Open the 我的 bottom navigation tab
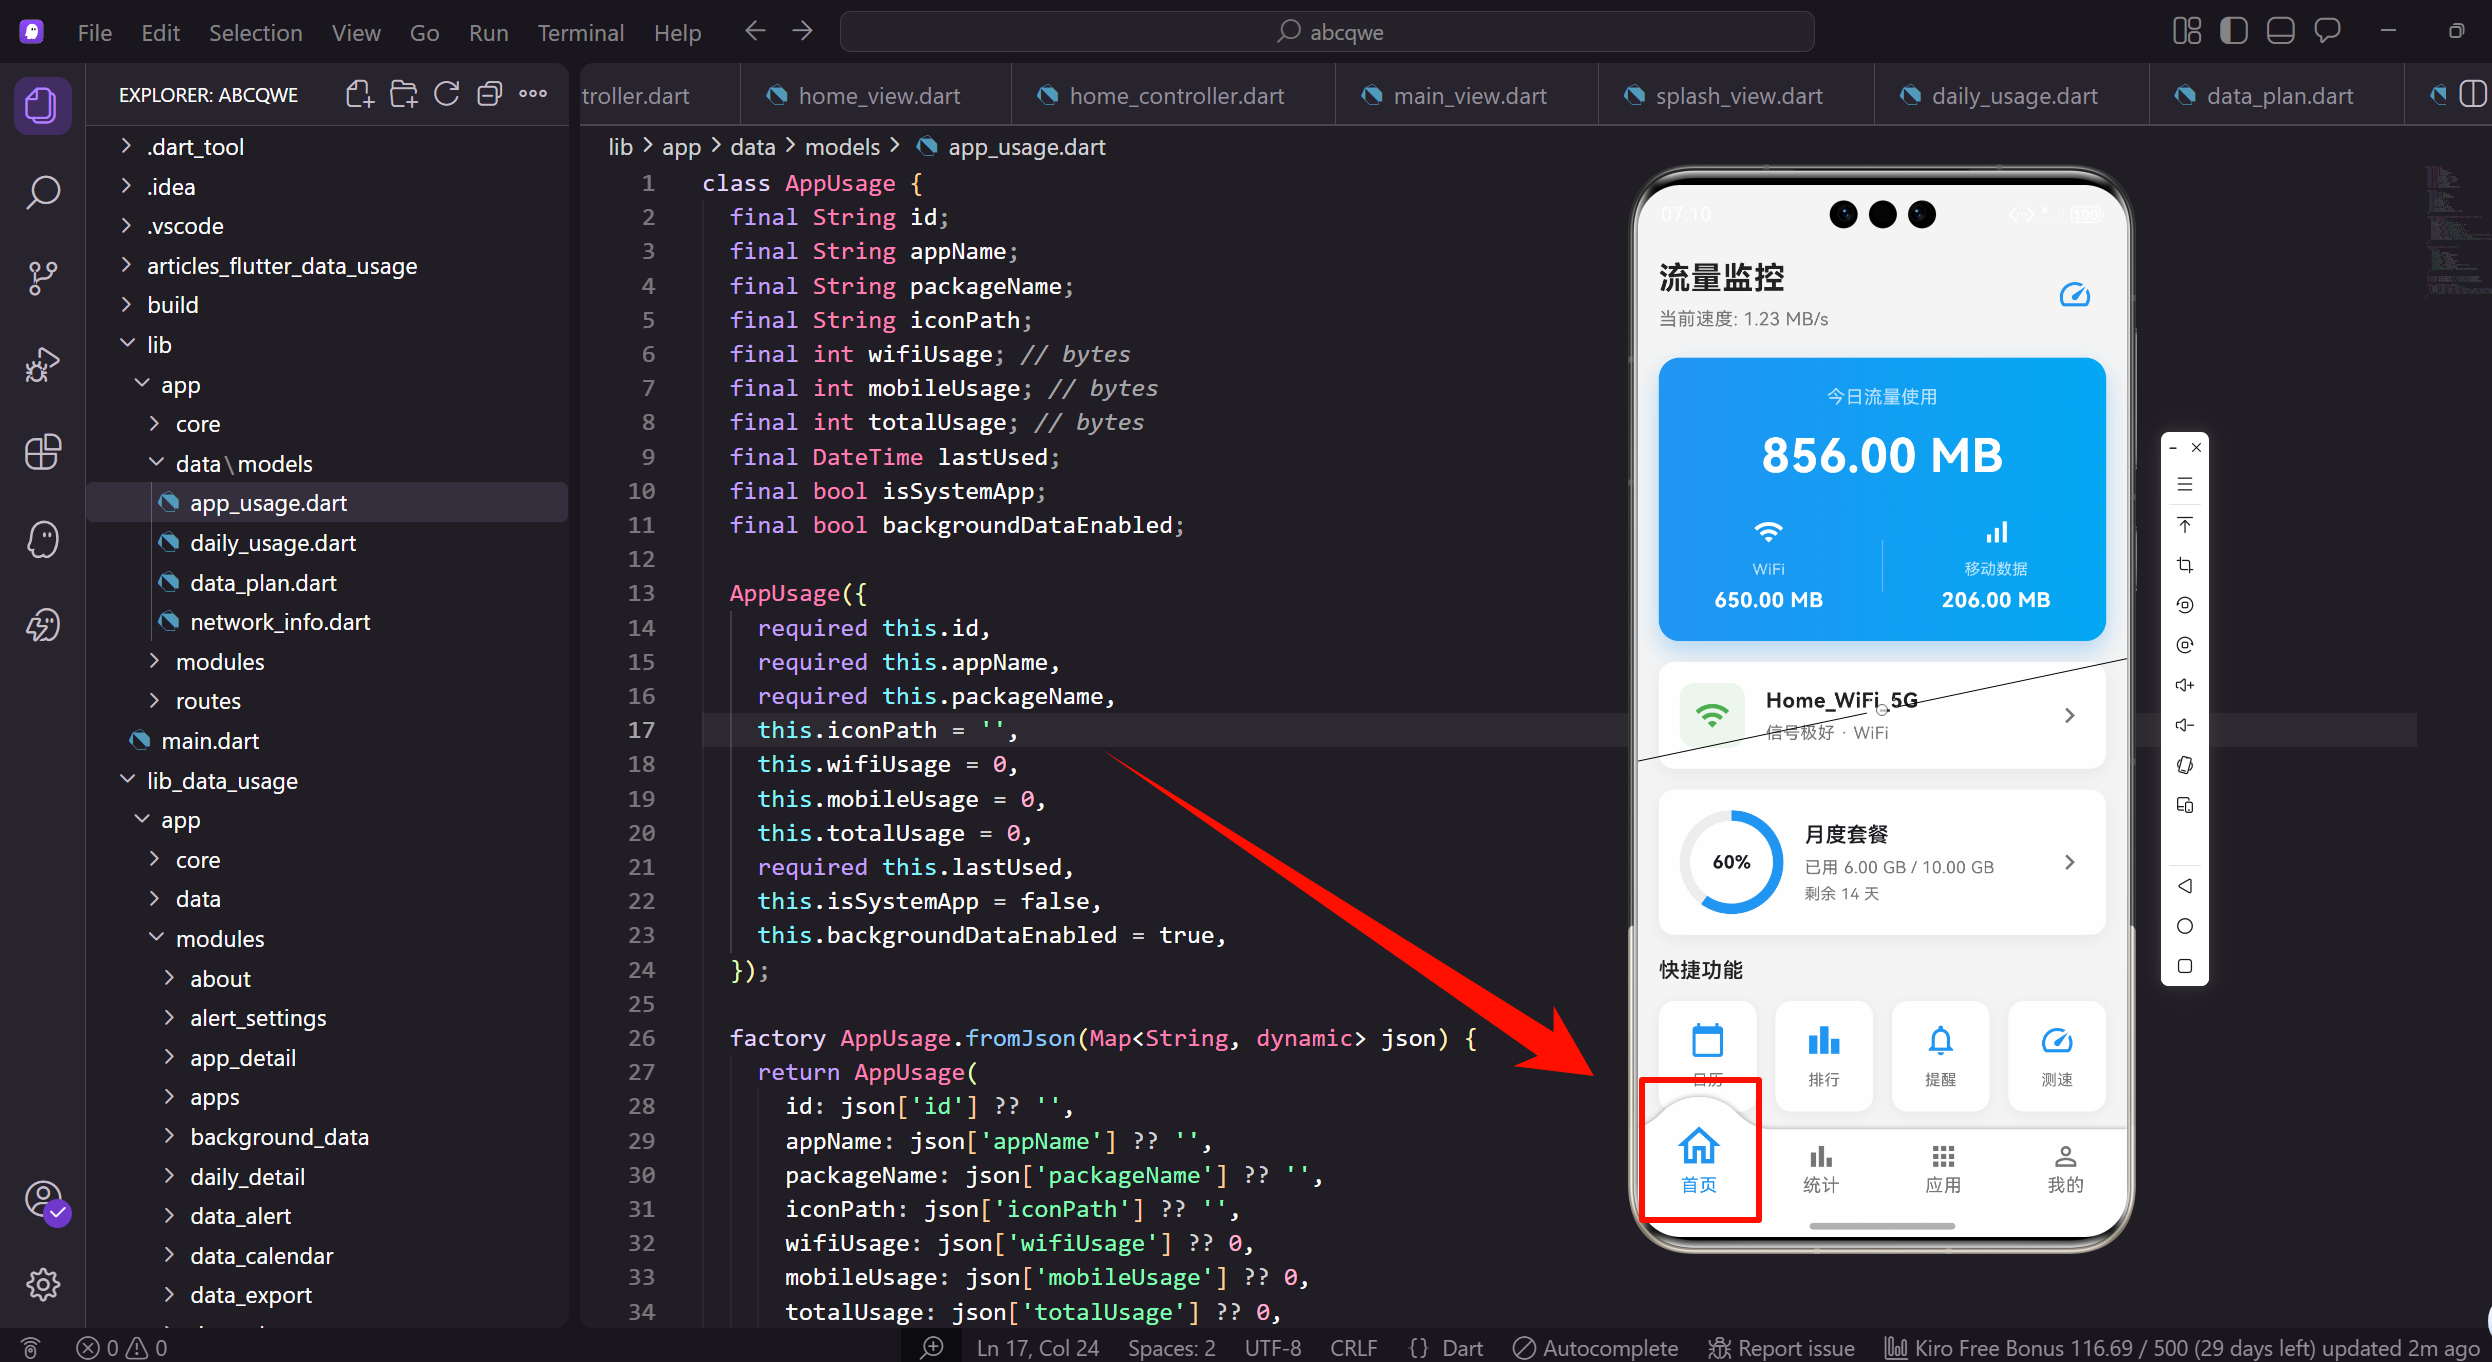The image size is (2492, 1362). coord(2065,1169)
